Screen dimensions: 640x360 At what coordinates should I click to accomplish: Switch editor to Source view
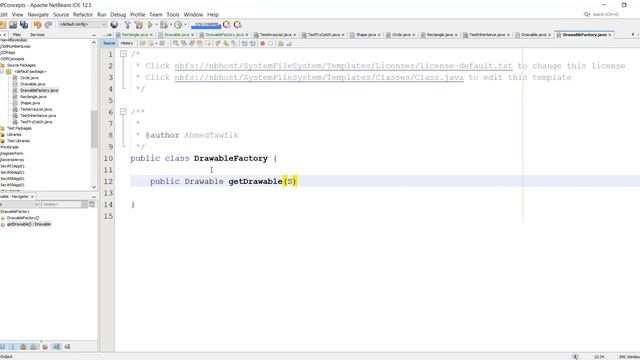109,43
